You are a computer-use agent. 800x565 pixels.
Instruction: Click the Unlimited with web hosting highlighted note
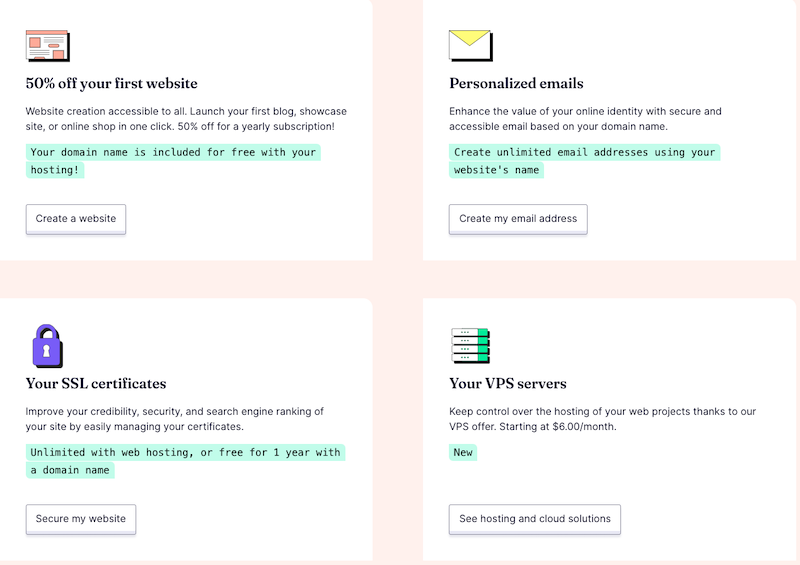185,461
